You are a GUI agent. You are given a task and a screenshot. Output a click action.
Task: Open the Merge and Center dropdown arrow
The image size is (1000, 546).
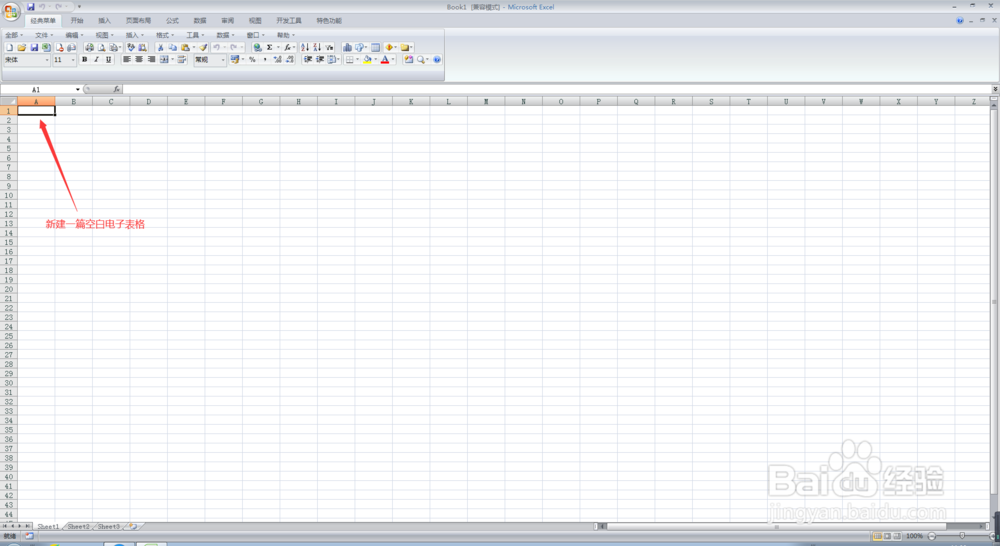tap(173, 59)
